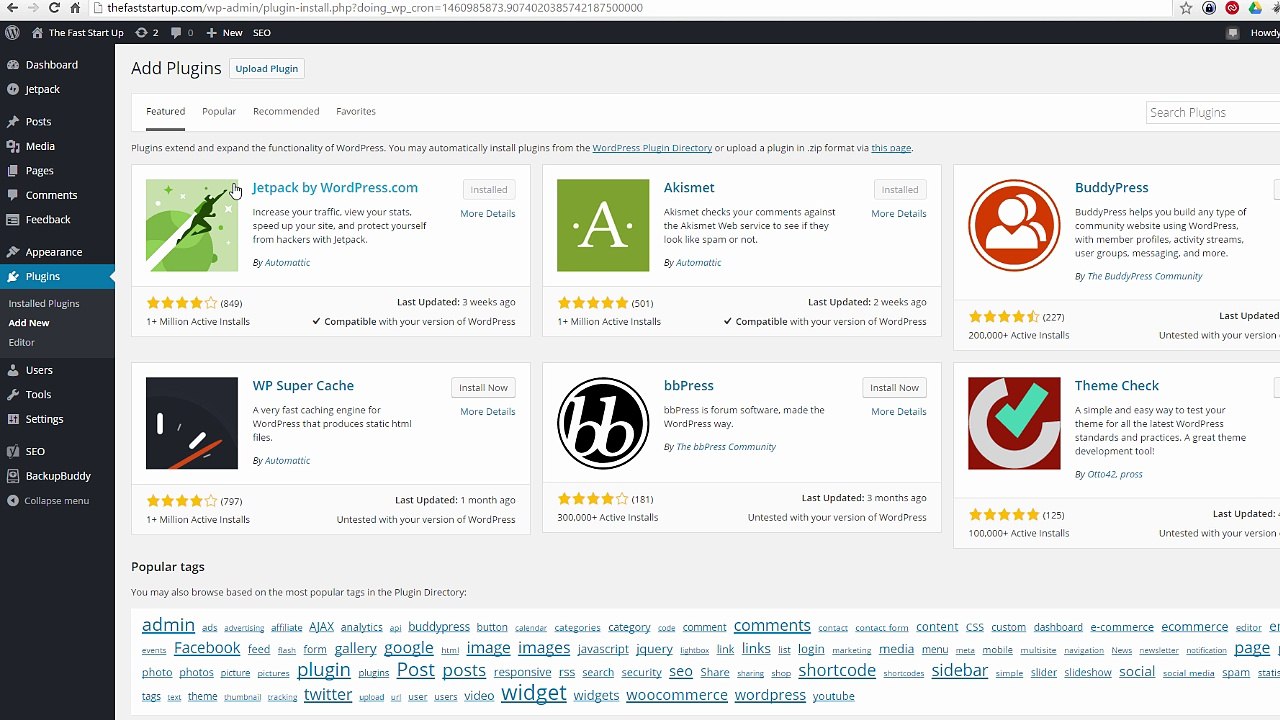The width and height of the screenshot is (1280, 720).
Task: Click the browser back arrow
Action: point(10,8)
